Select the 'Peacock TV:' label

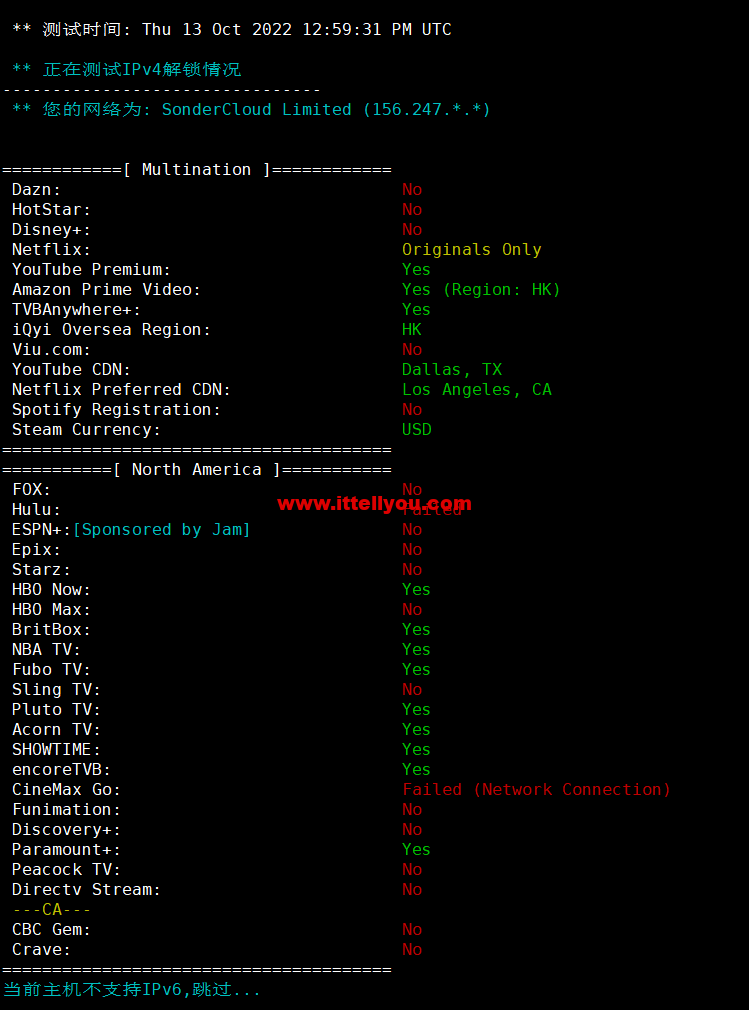tap(66, 869)
